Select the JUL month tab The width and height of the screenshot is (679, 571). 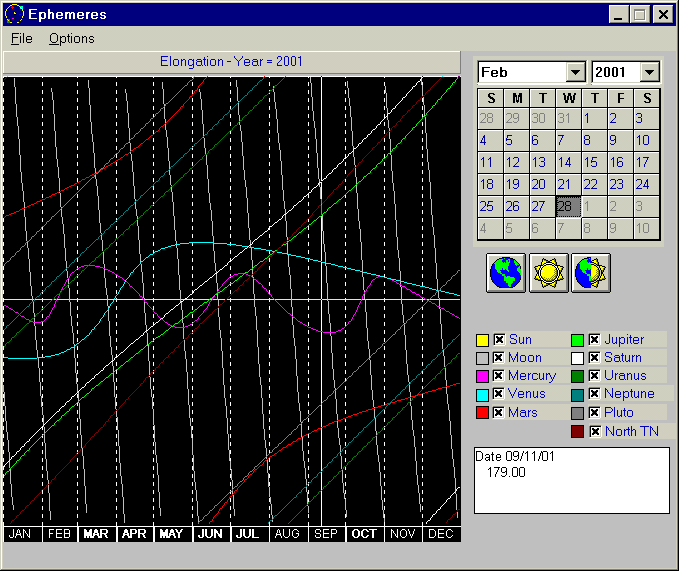coord(248,534)
